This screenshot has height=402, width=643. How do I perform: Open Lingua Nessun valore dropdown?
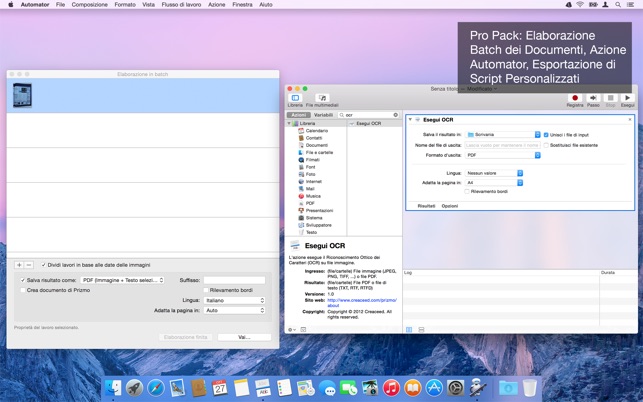pos(494,173)
